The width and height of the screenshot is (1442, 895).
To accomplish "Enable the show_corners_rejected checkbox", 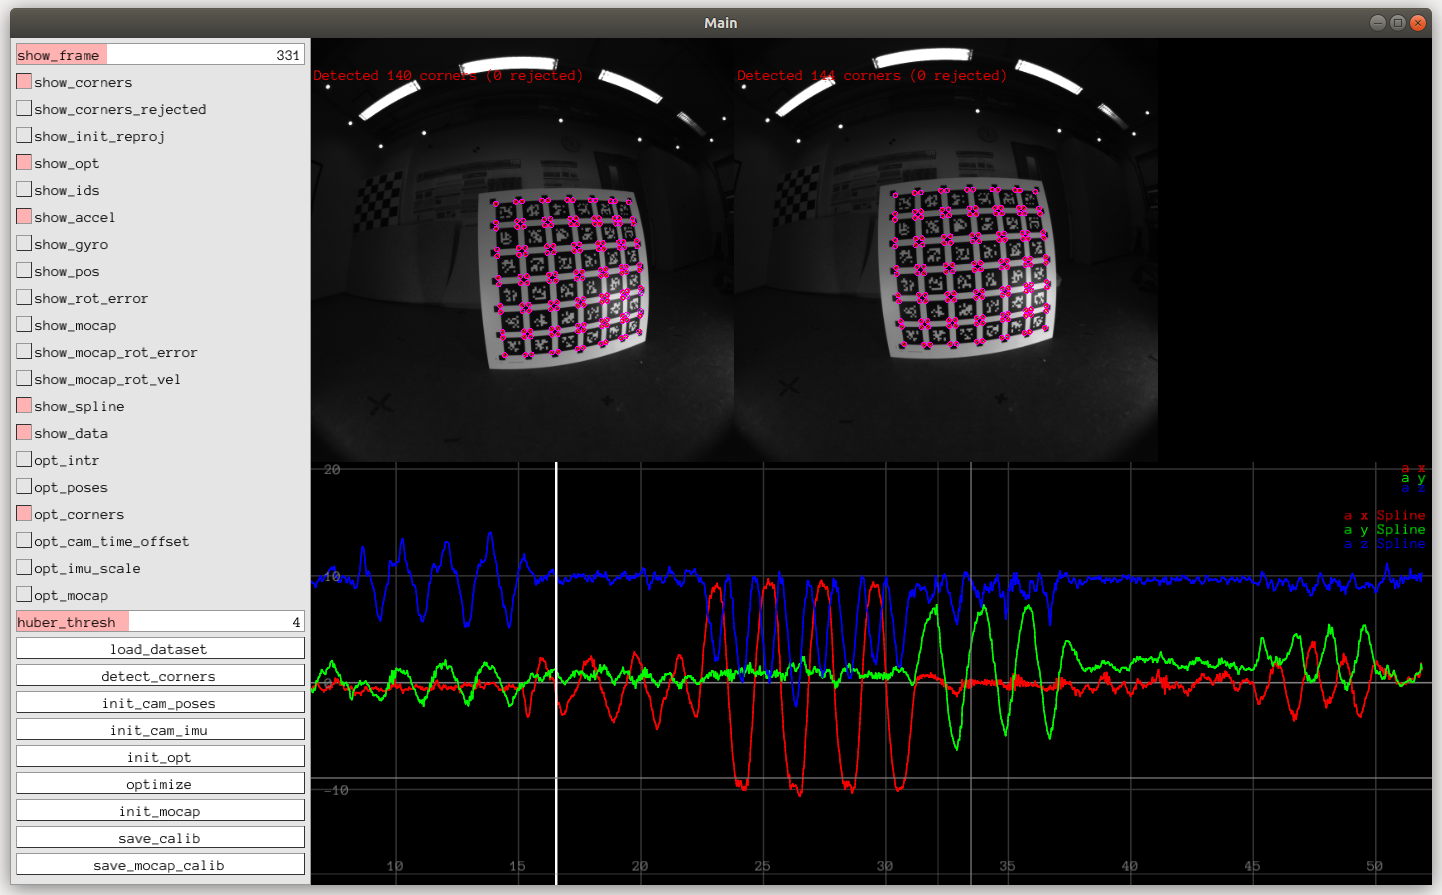I will 24,109.
